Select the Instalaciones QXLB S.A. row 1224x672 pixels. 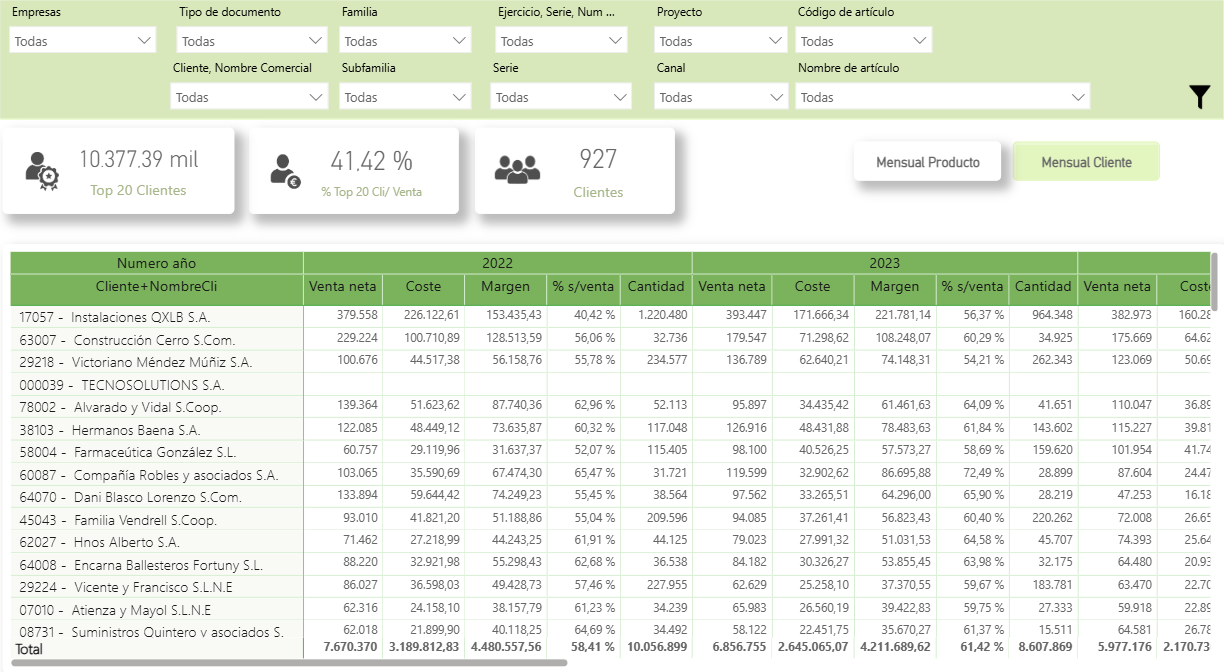click(140, 316)
